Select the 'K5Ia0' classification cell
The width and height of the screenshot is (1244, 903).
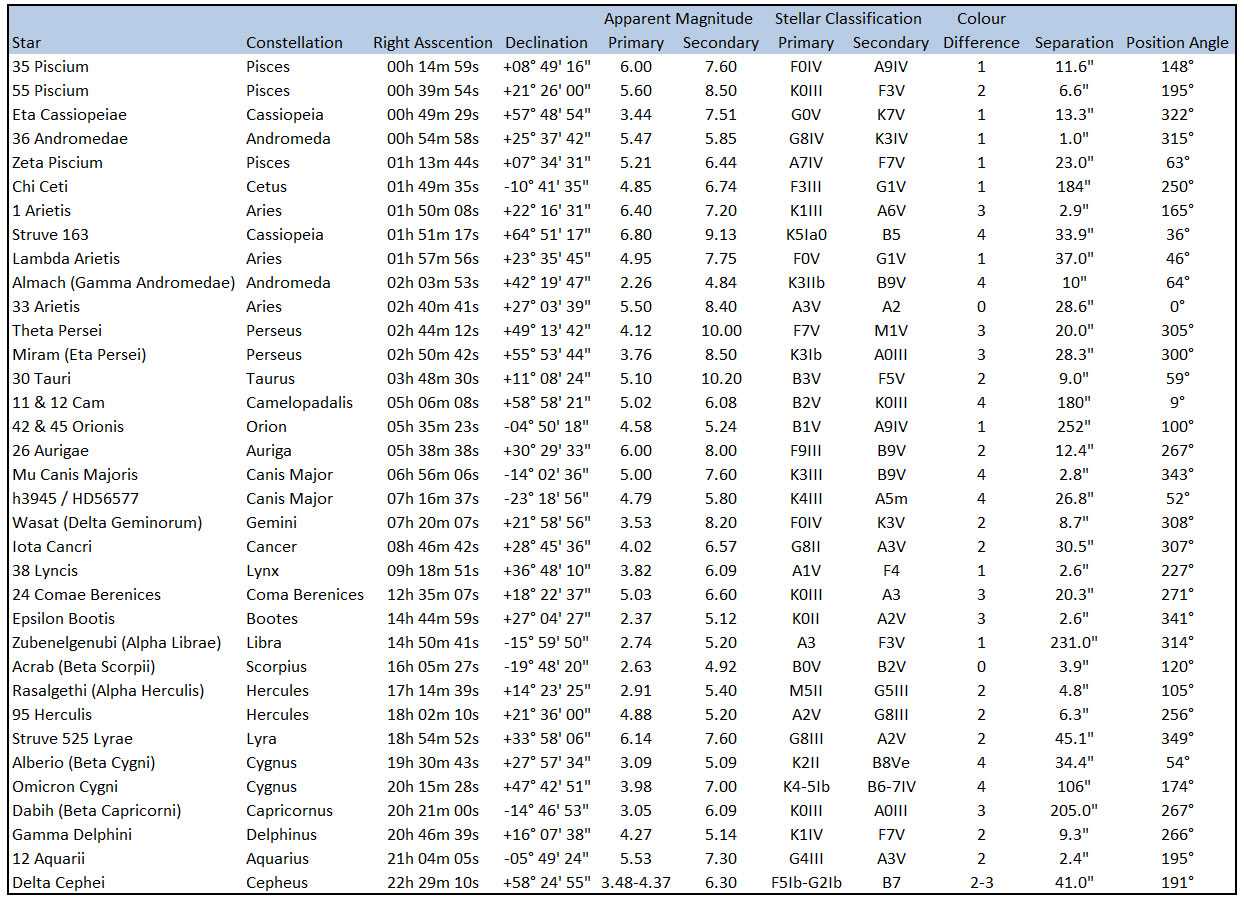click(x=806, y=235)
